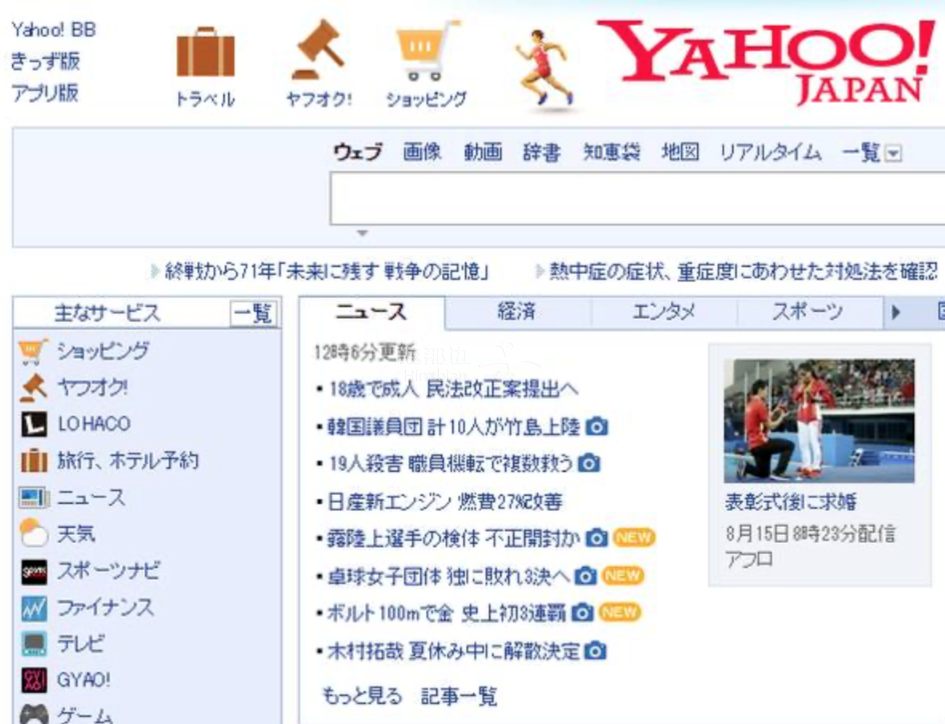Click 一覧 button beside 主なサービス

(253, 313)
